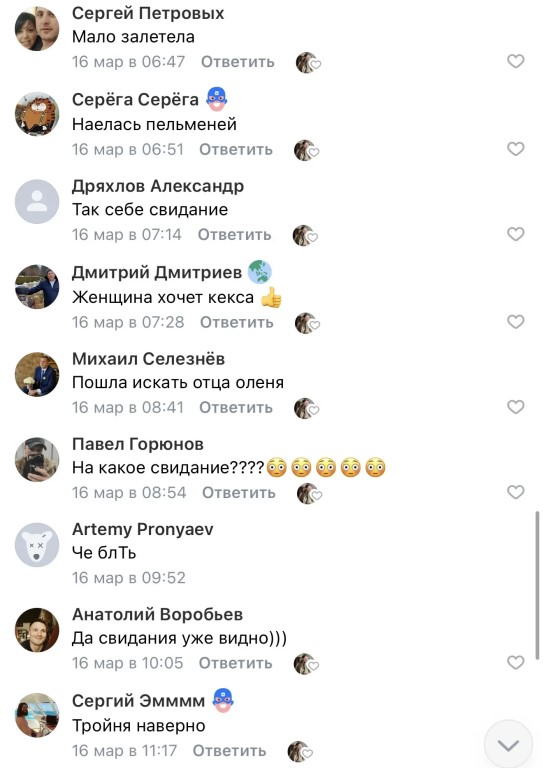Open Artemy Pronyaev's profile link
The image size is (543, 768).
[x=142, y=529]
